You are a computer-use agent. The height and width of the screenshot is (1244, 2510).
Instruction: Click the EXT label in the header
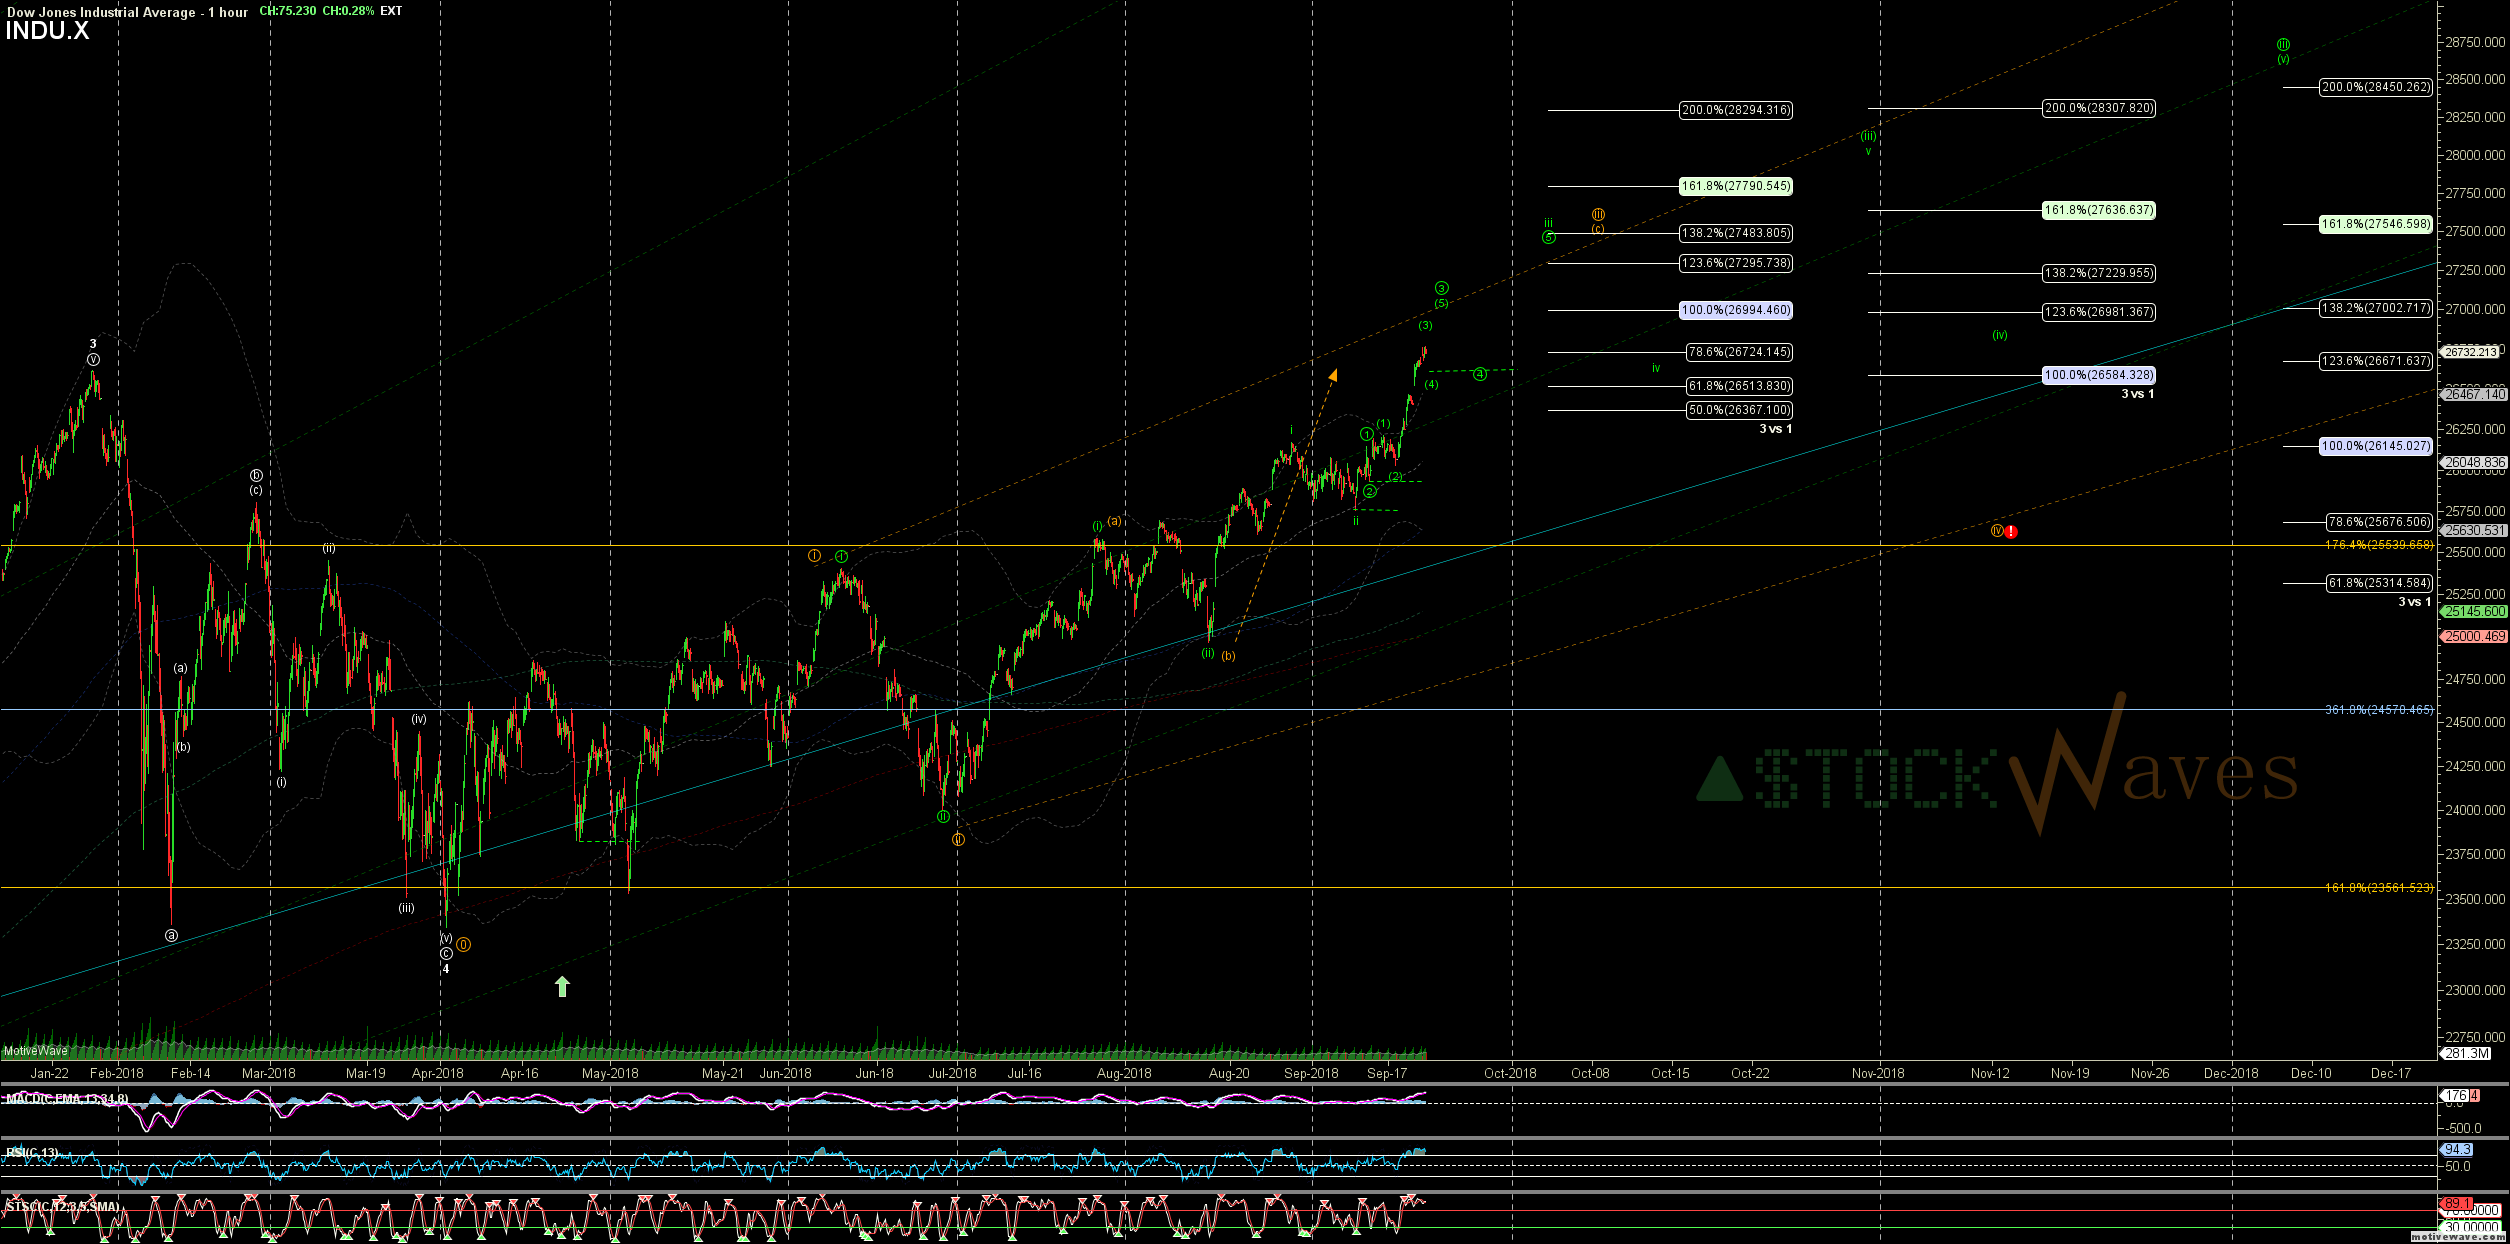click(x=391, y=11)
